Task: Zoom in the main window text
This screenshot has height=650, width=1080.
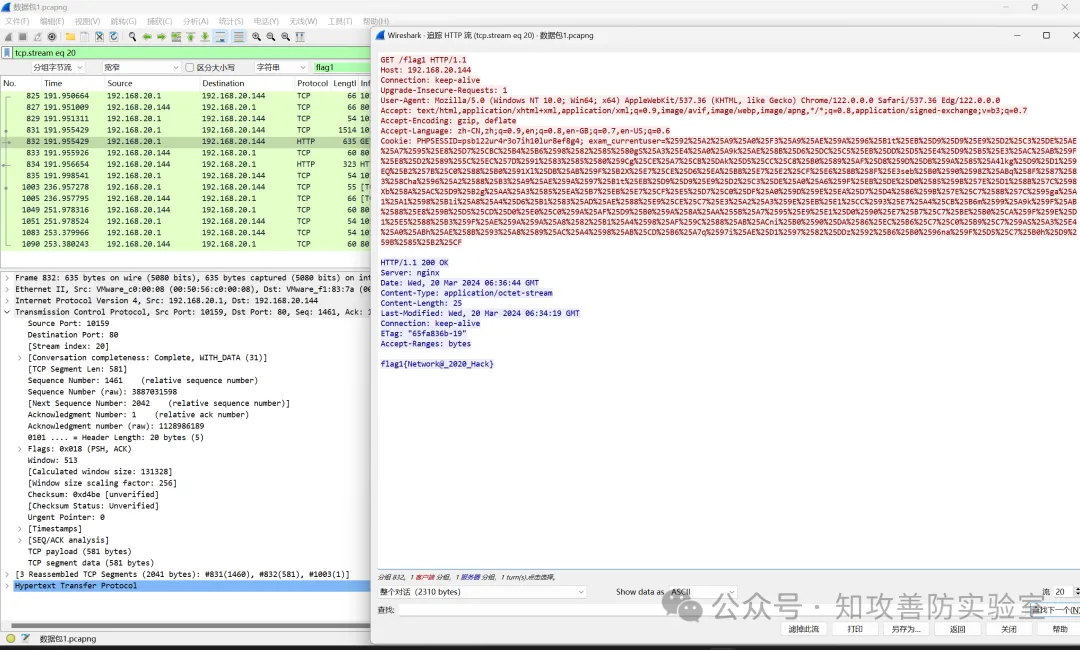Action: [256, 36]
